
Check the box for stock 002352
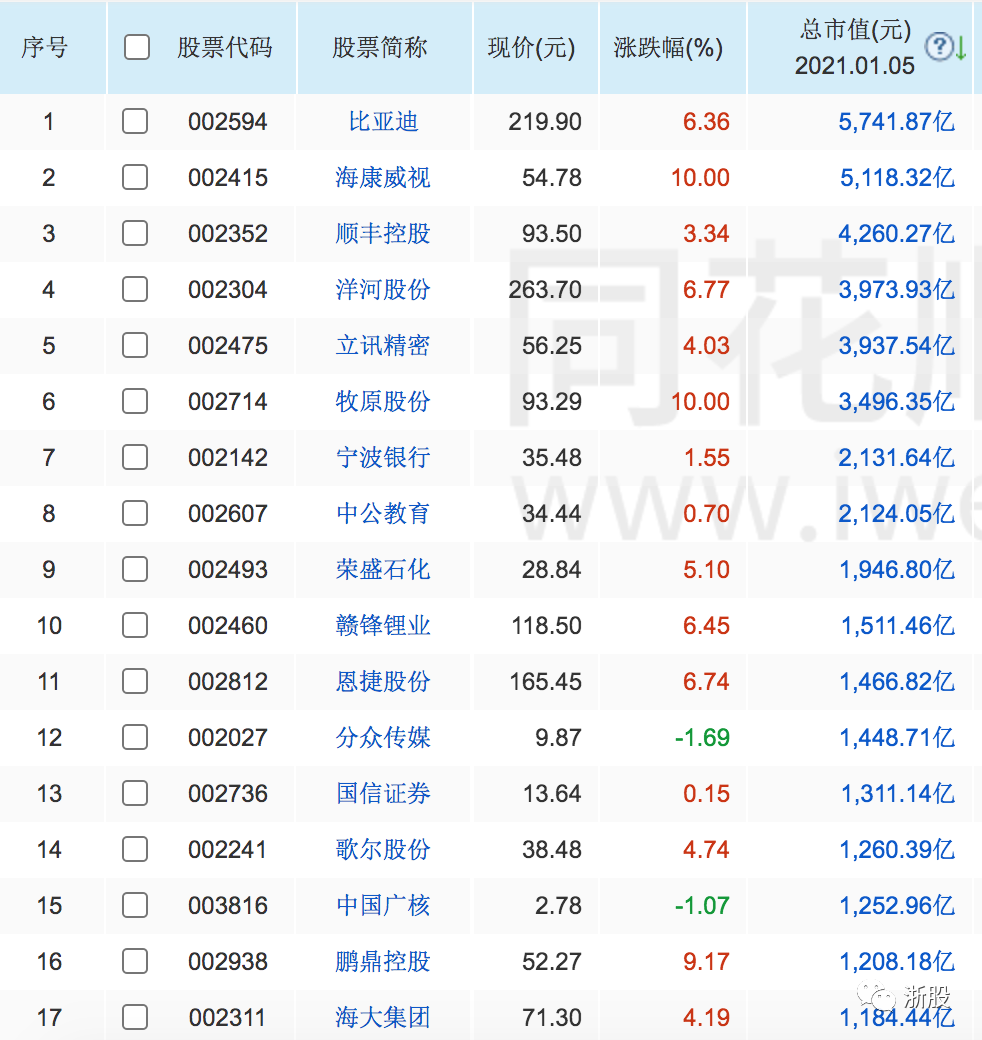[135, 233]
